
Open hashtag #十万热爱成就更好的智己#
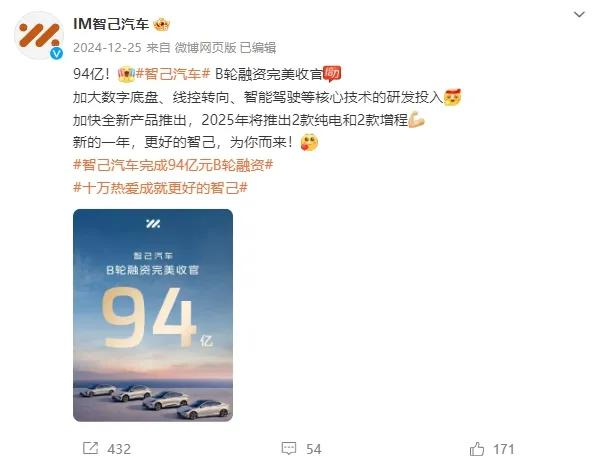coord(160,188)
